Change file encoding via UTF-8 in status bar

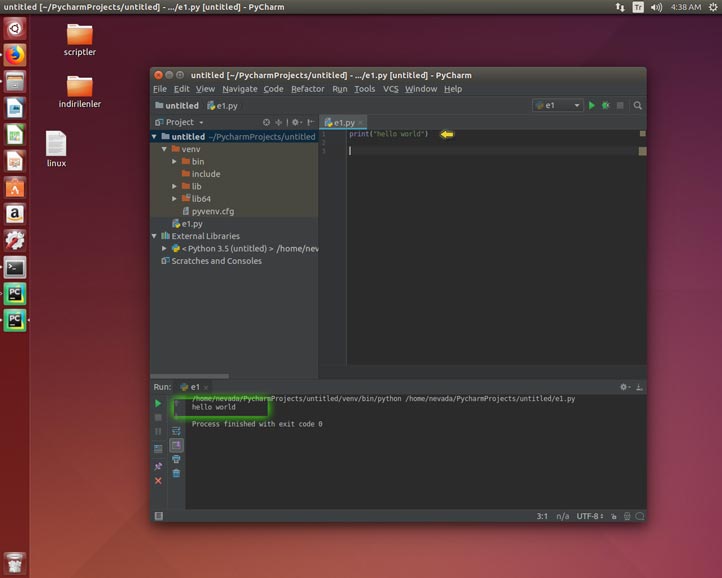click(590, 516)
